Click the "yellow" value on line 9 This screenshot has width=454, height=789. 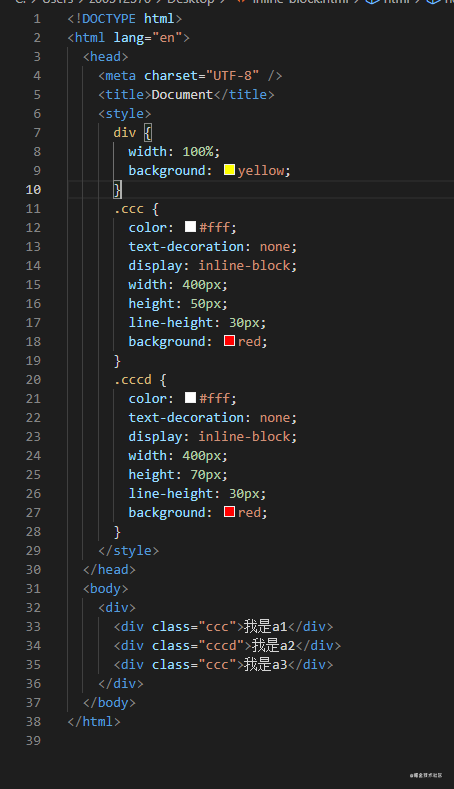click(x=261, y=171)
